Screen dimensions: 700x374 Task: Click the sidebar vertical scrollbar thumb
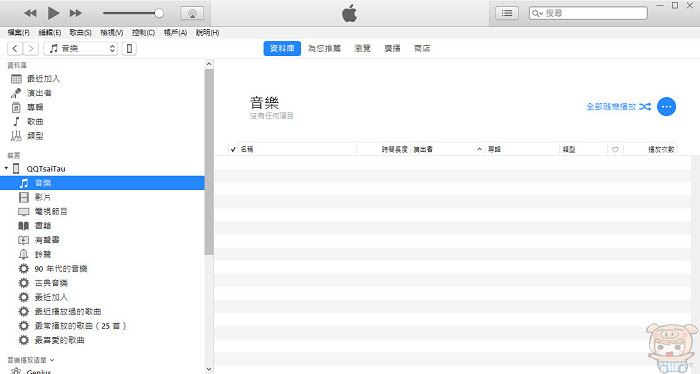tap(209, 162)
